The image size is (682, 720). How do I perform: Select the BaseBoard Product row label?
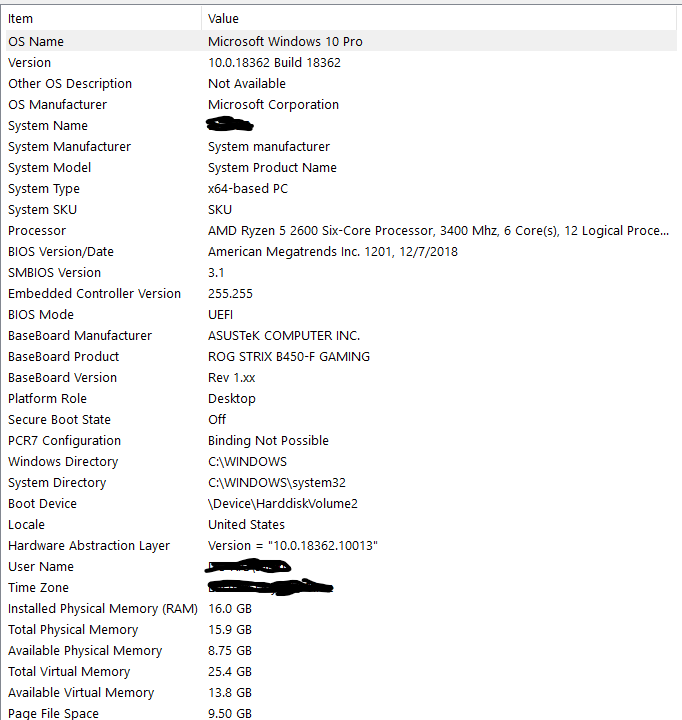63,357
